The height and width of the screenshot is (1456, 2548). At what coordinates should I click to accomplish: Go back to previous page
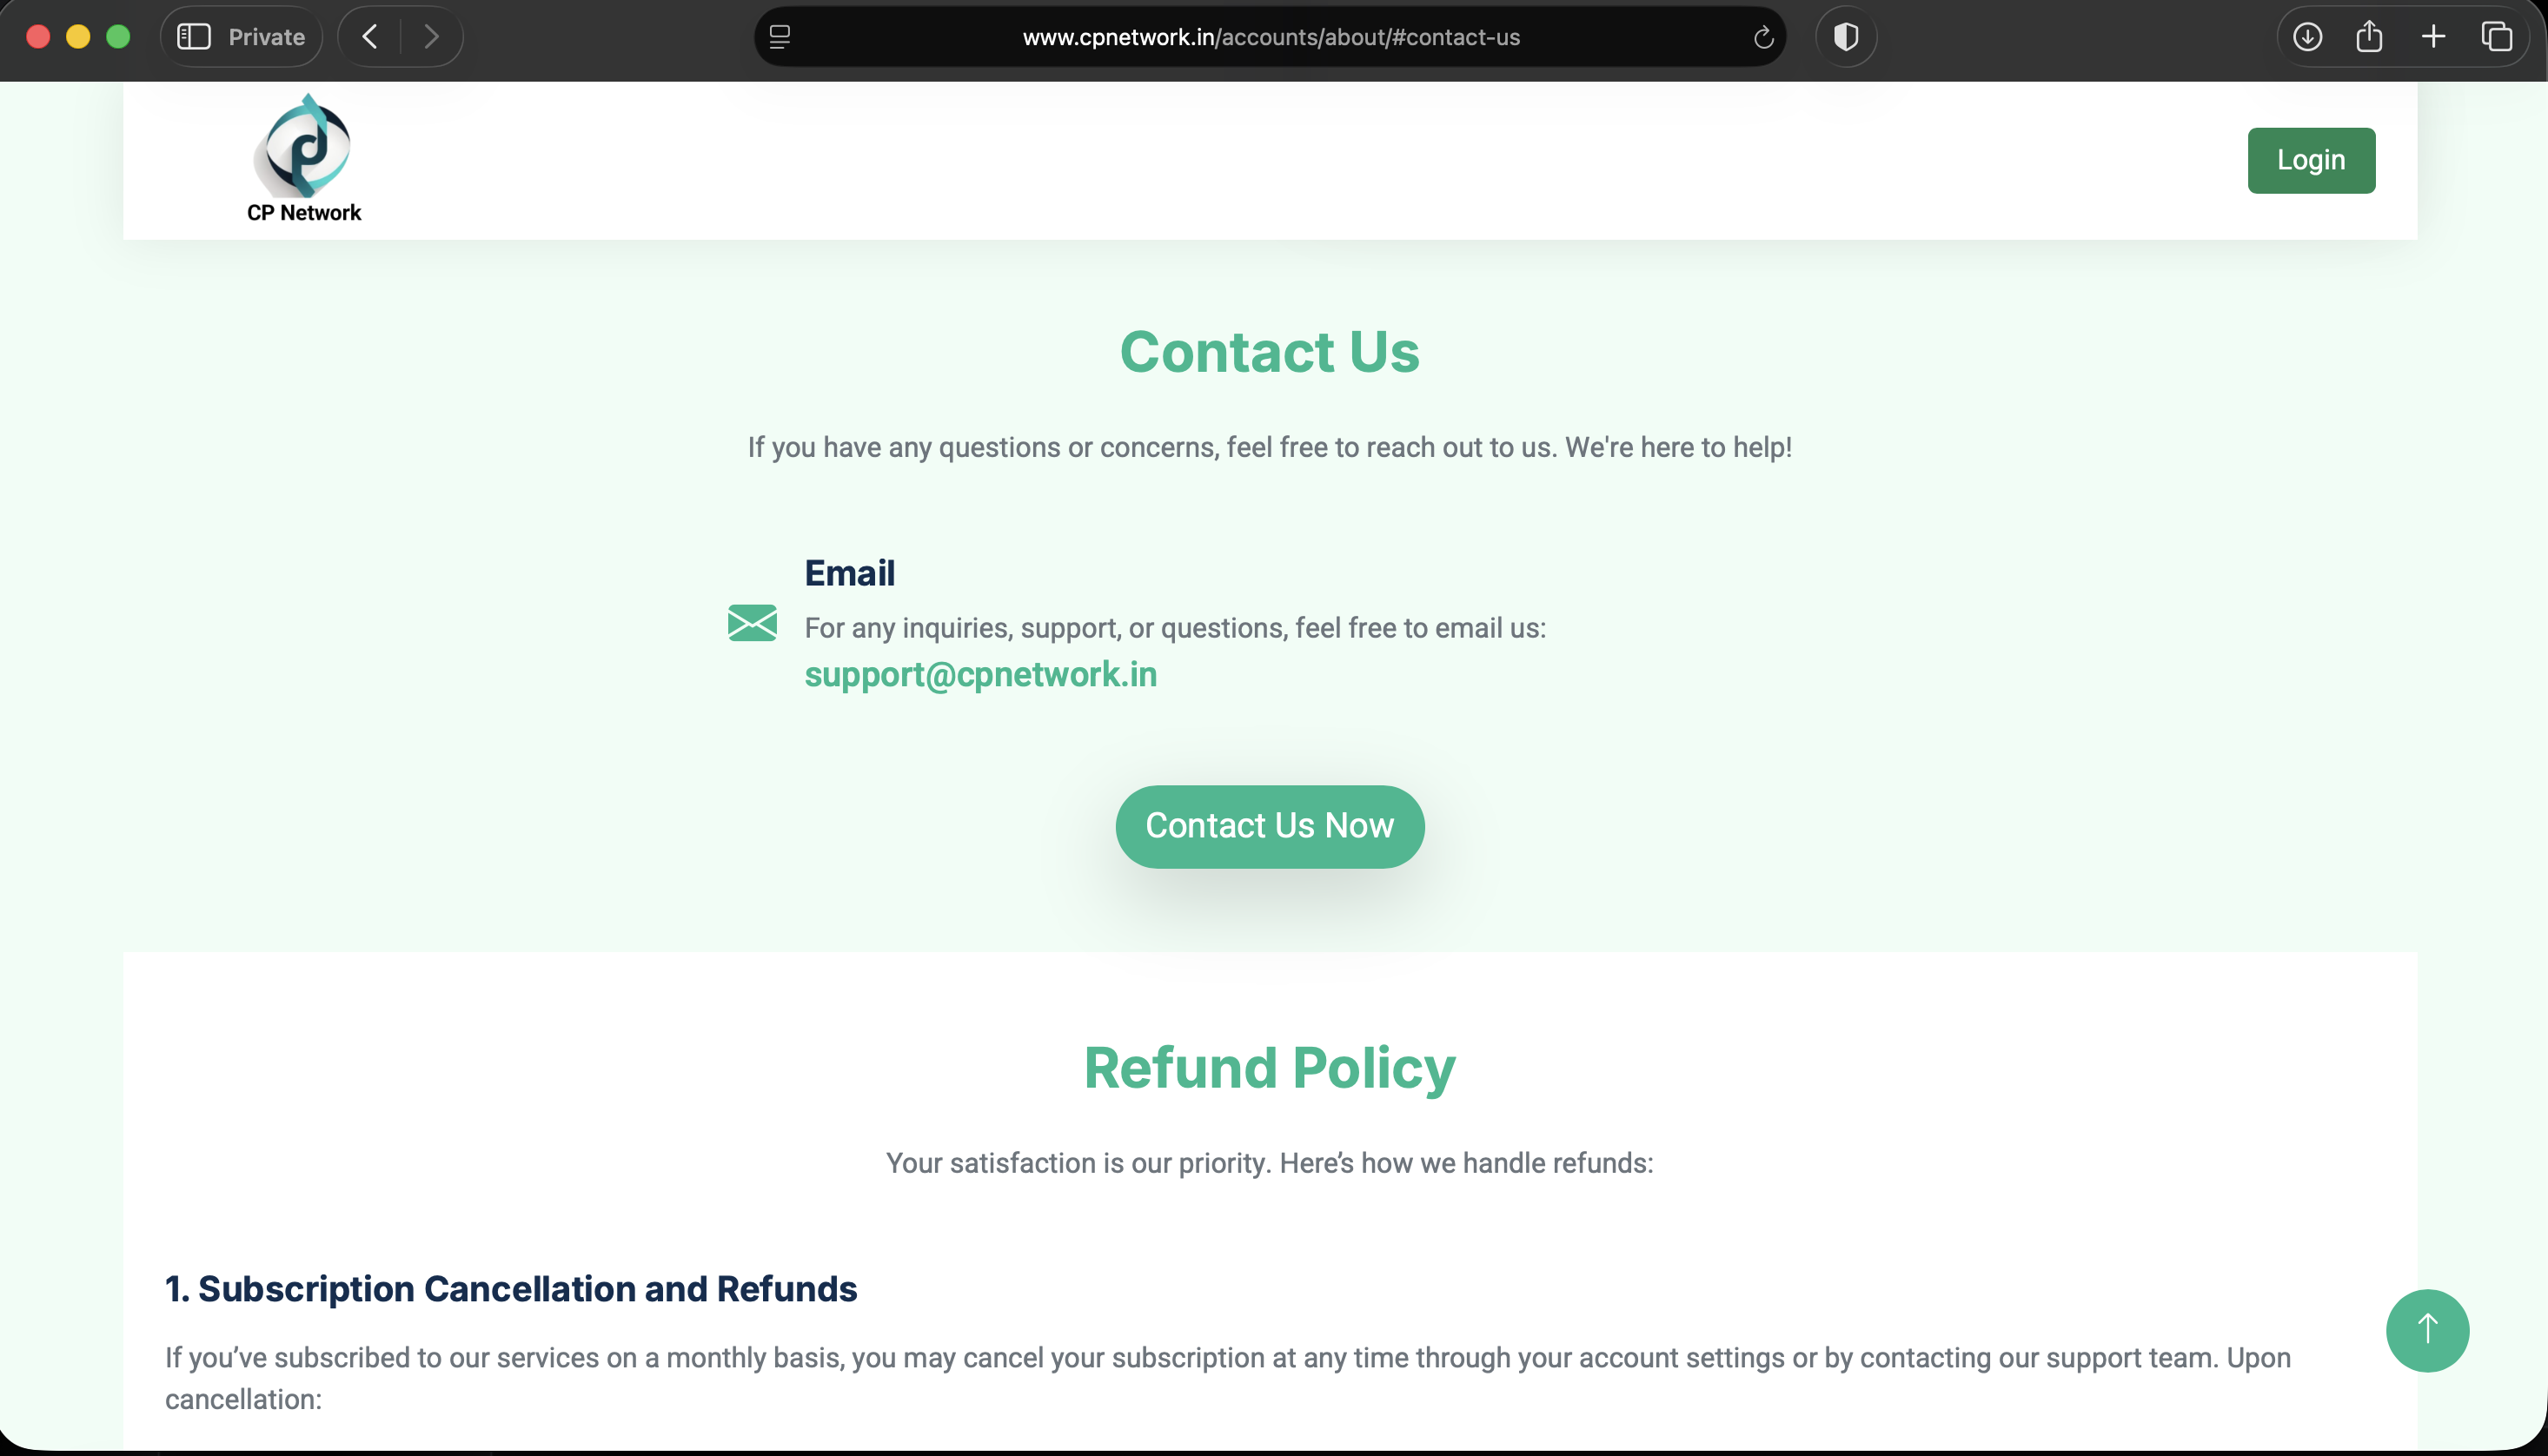[370, 37]
